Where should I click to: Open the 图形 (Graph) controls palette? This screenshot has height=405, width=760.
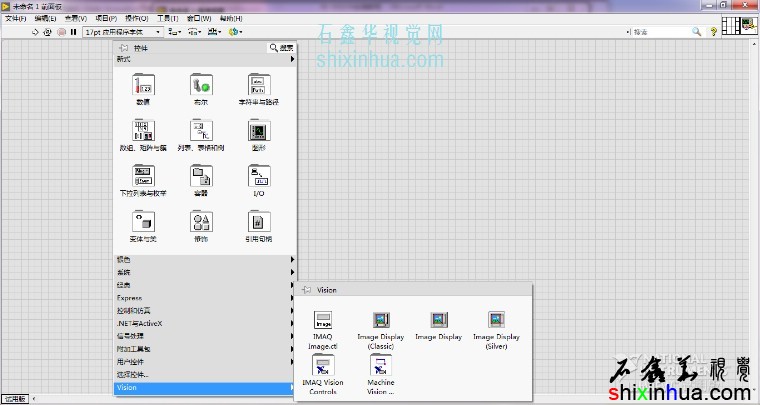(258, 131)
